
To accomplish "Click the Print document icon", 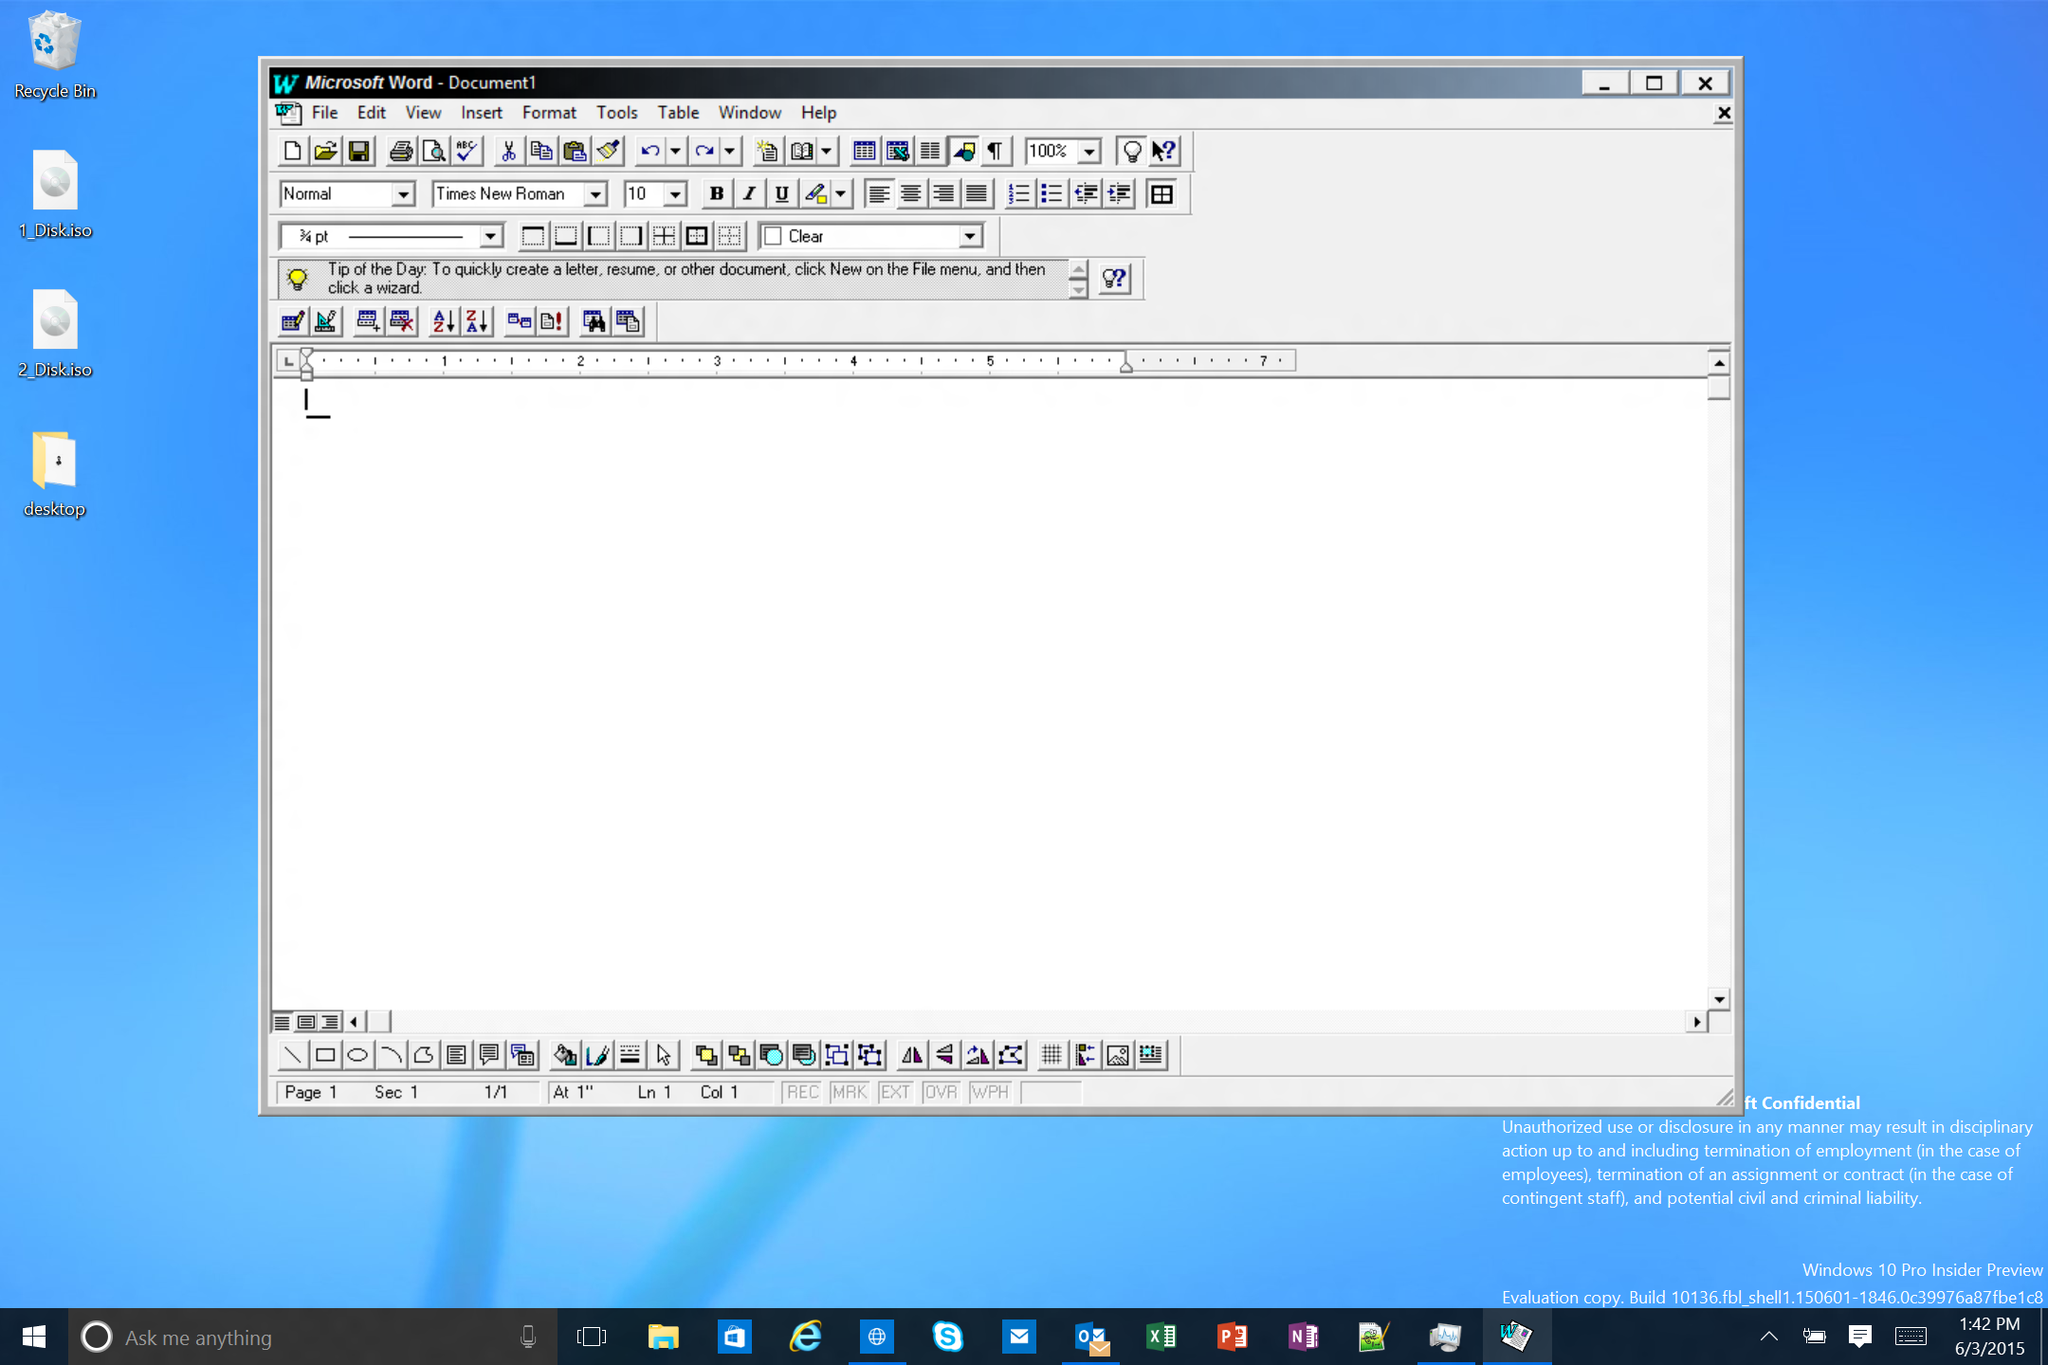I will [402, 151].
